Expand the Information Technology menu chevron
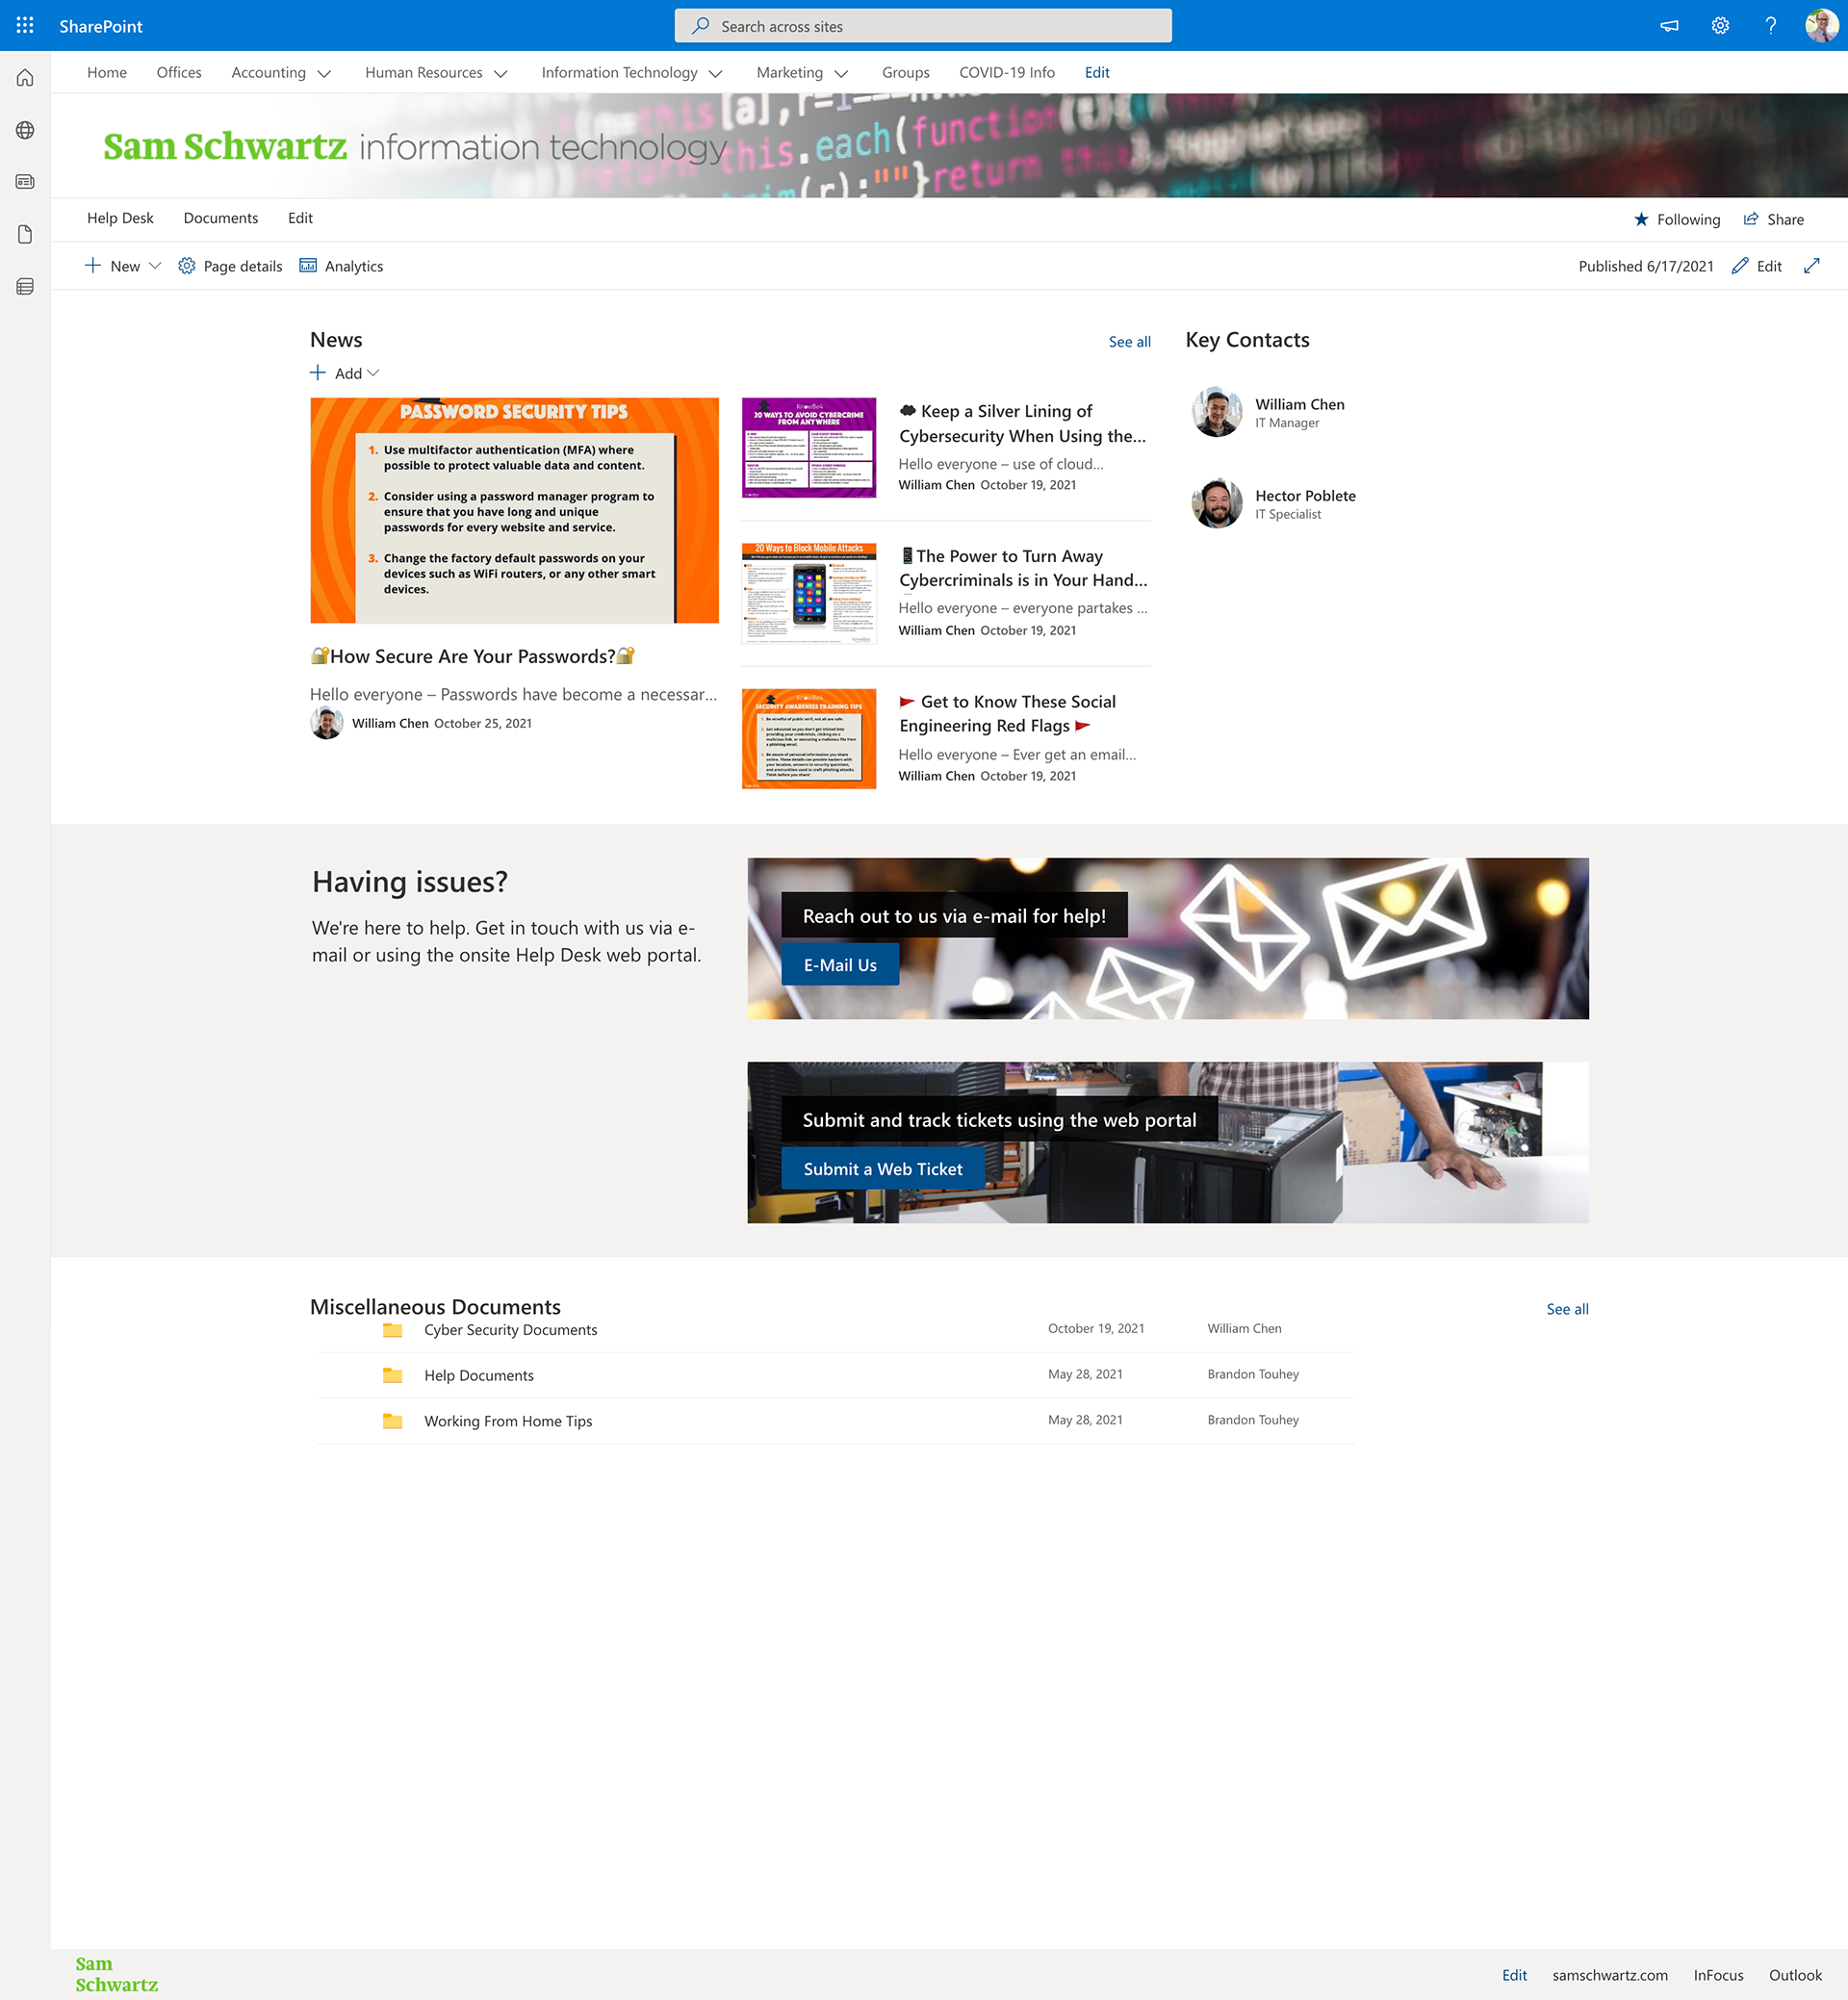The height and width of the screenshot is (2000, 1848). (x=715, y=74)
